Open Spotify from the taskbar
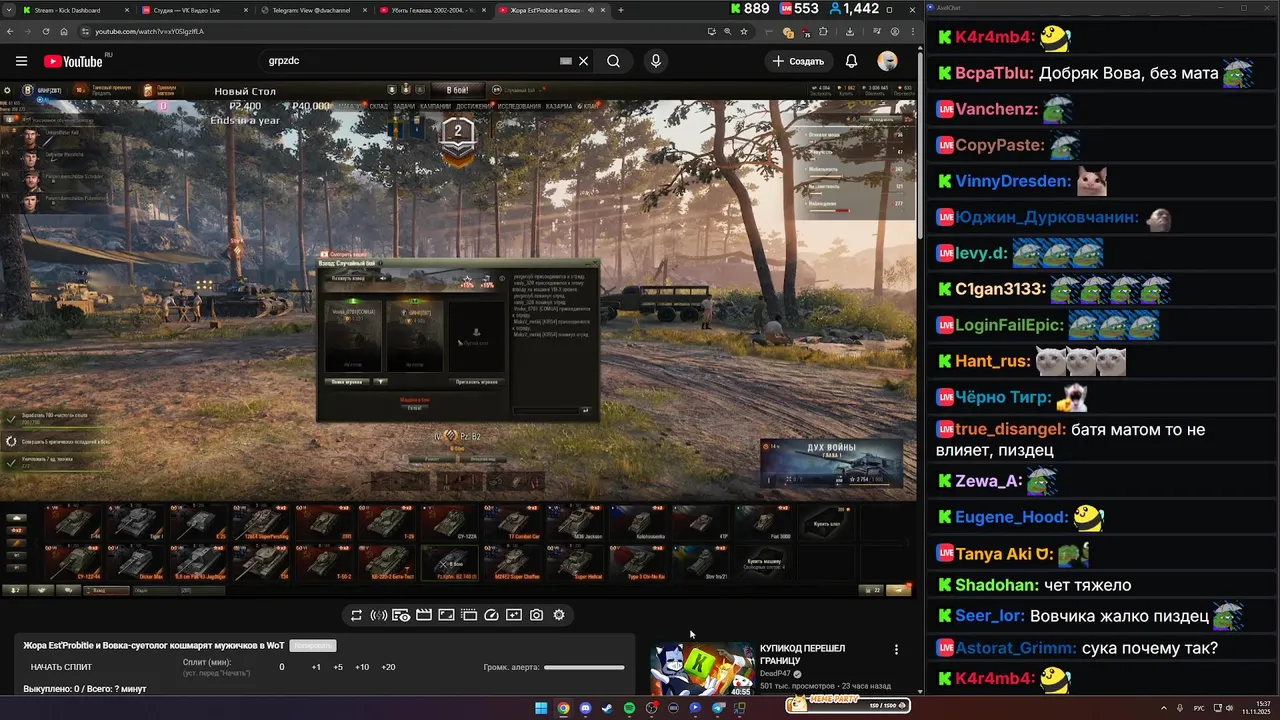Image resolution: width=1280 pixels, height=720 pixels. (629, 708)
